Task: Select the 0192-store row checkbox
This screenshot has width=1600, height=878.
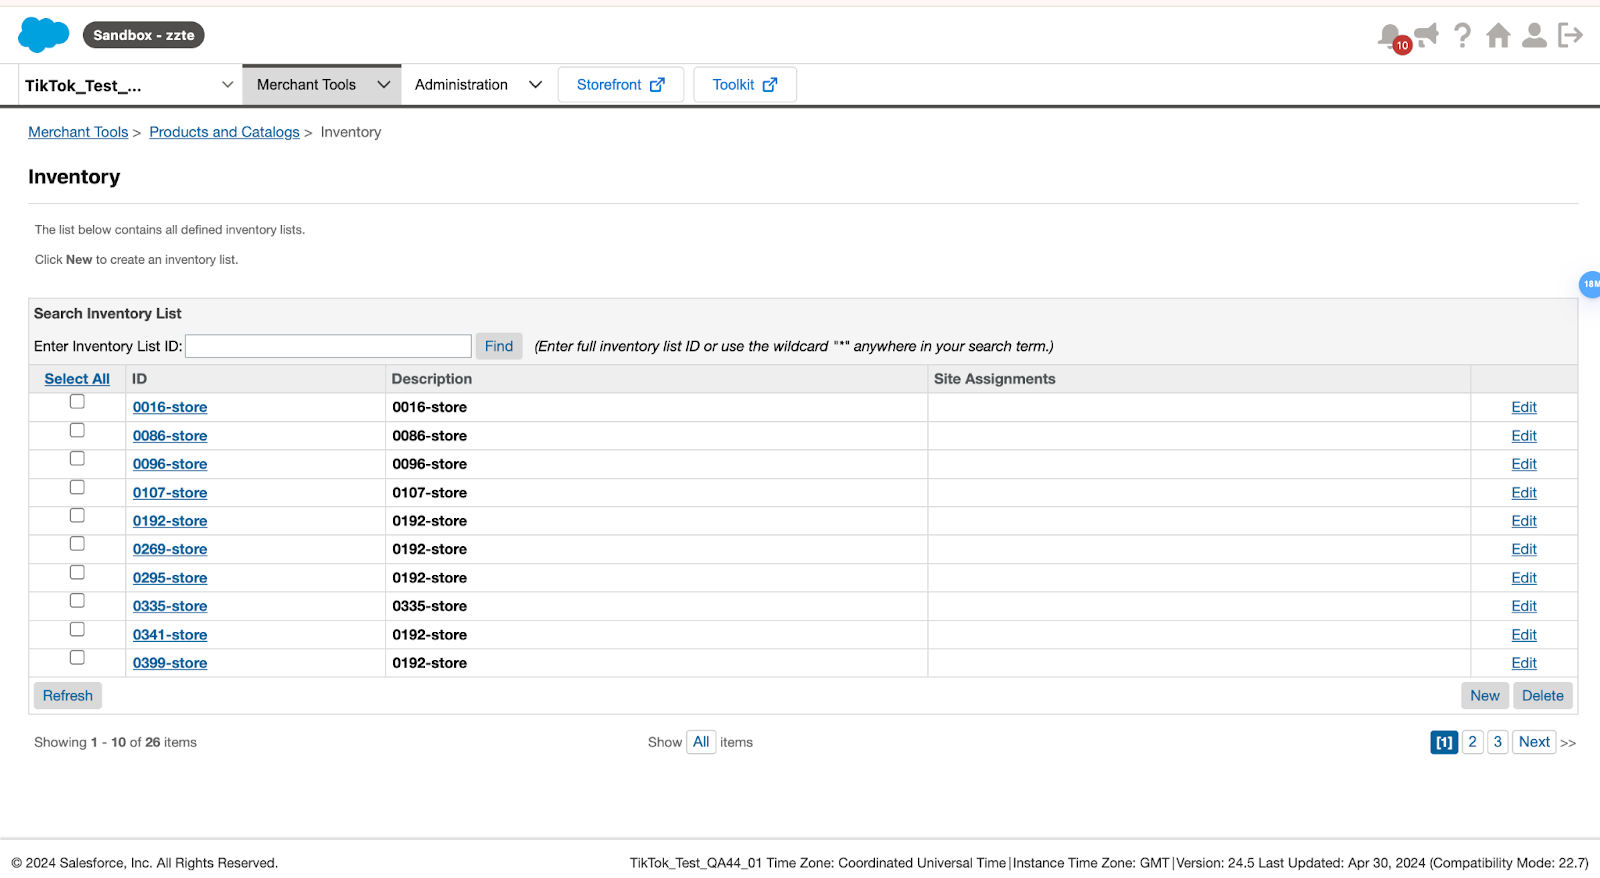Action: 77,516
